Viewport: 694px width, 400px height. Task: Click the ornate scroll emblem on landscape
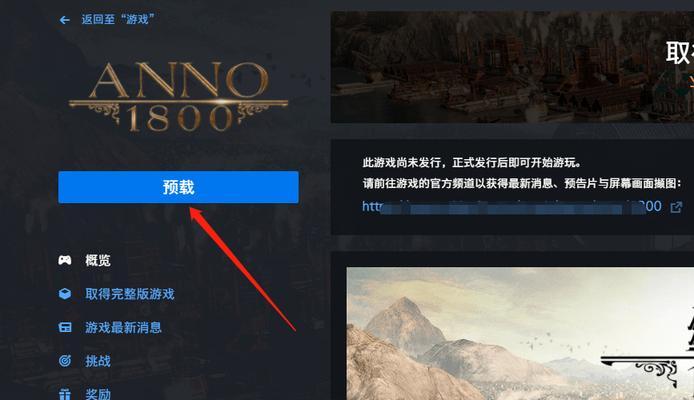tap(649, 369)
